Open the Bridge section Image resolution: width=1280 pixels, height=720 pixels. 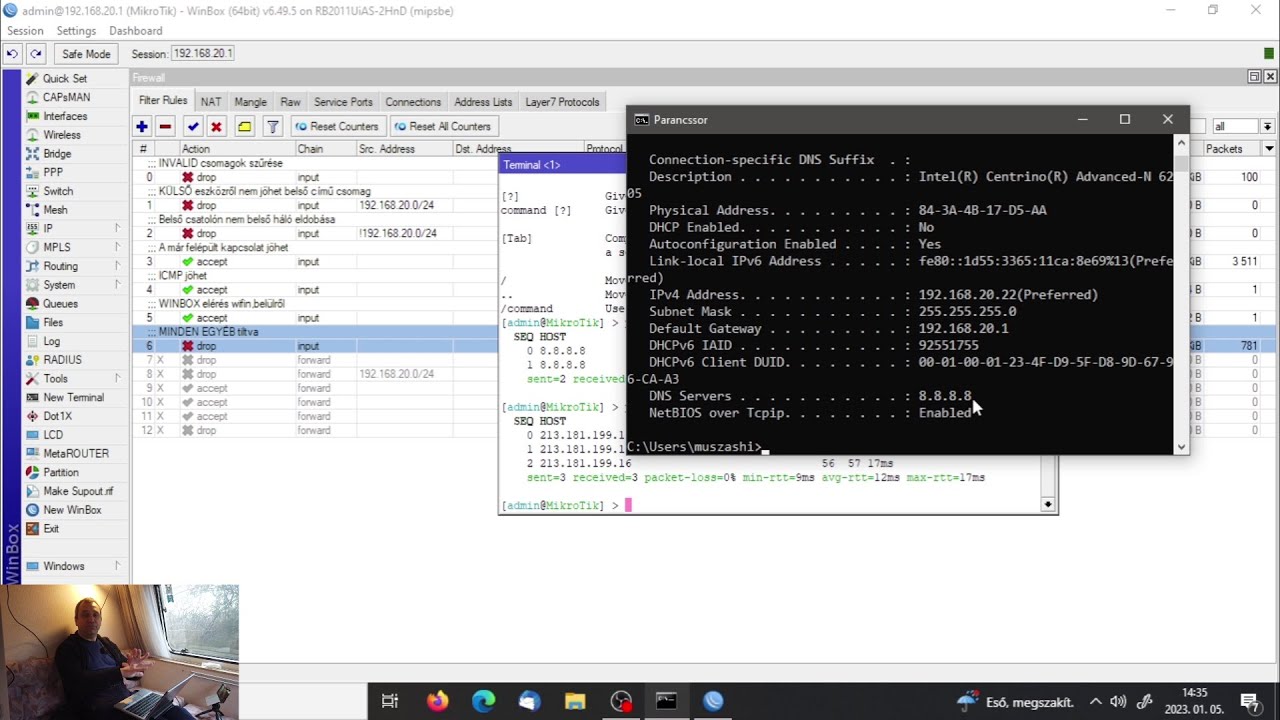pos(57,154)
